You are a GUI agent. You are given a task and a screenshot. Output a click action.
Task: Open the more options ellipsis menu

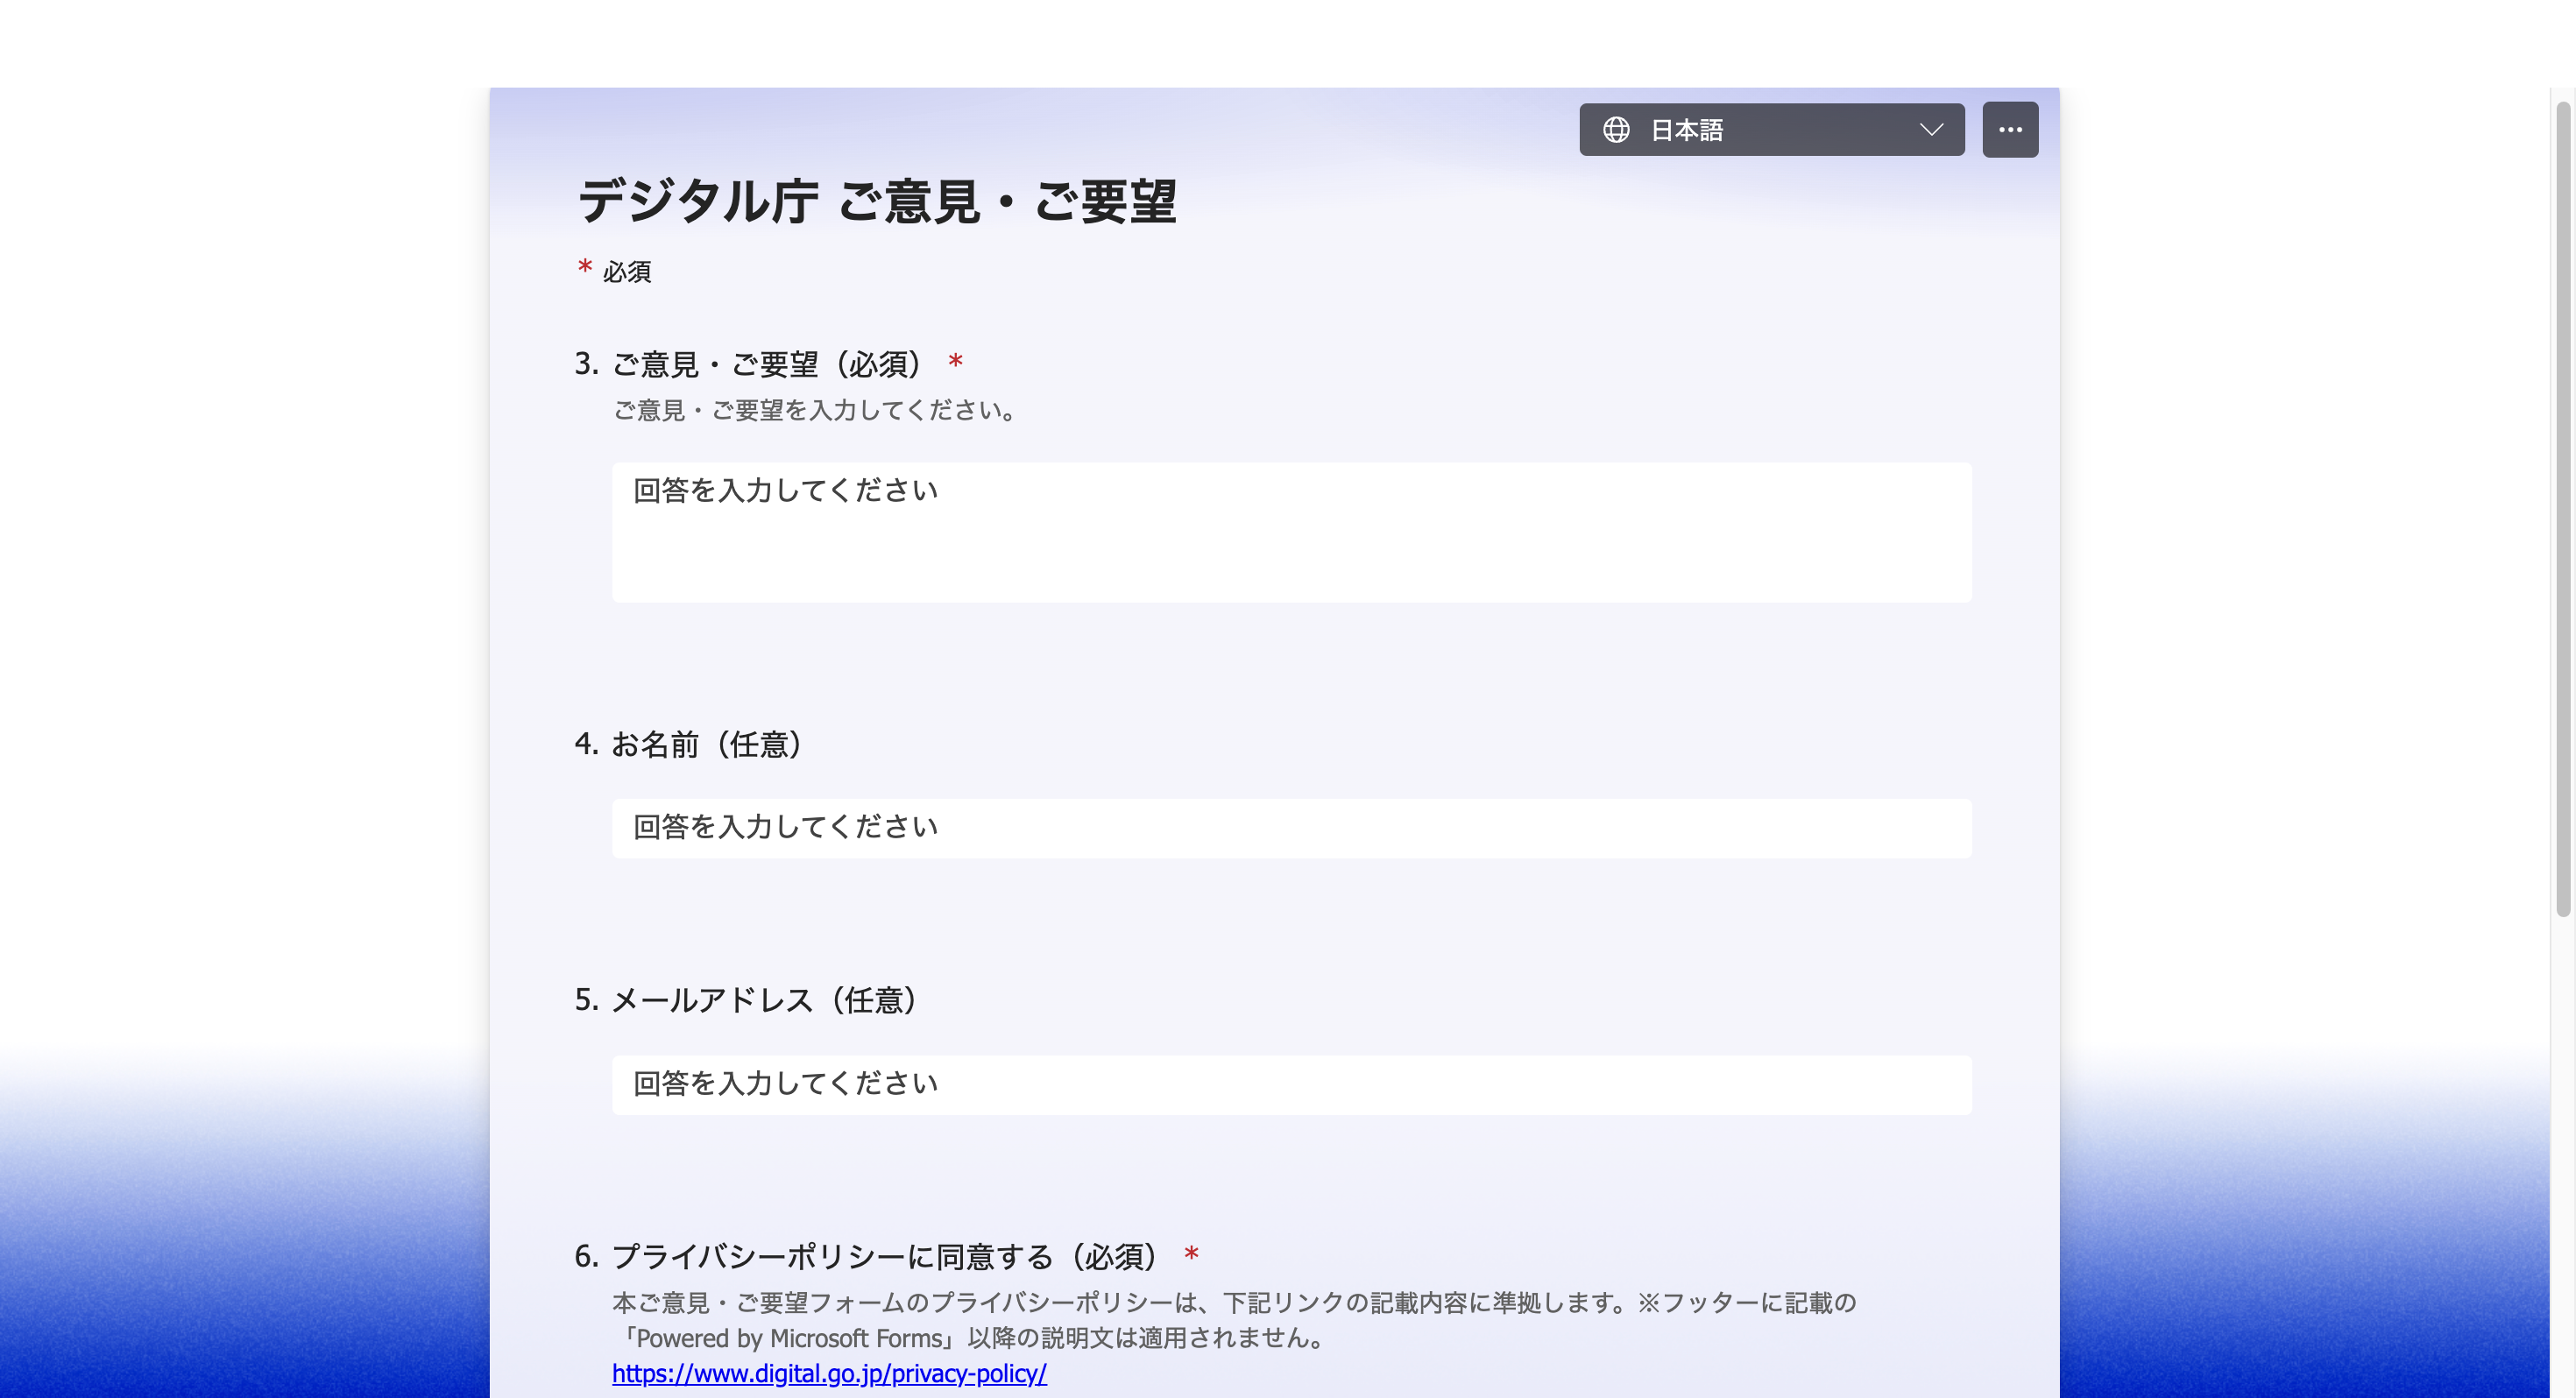tap(2010, 129)
